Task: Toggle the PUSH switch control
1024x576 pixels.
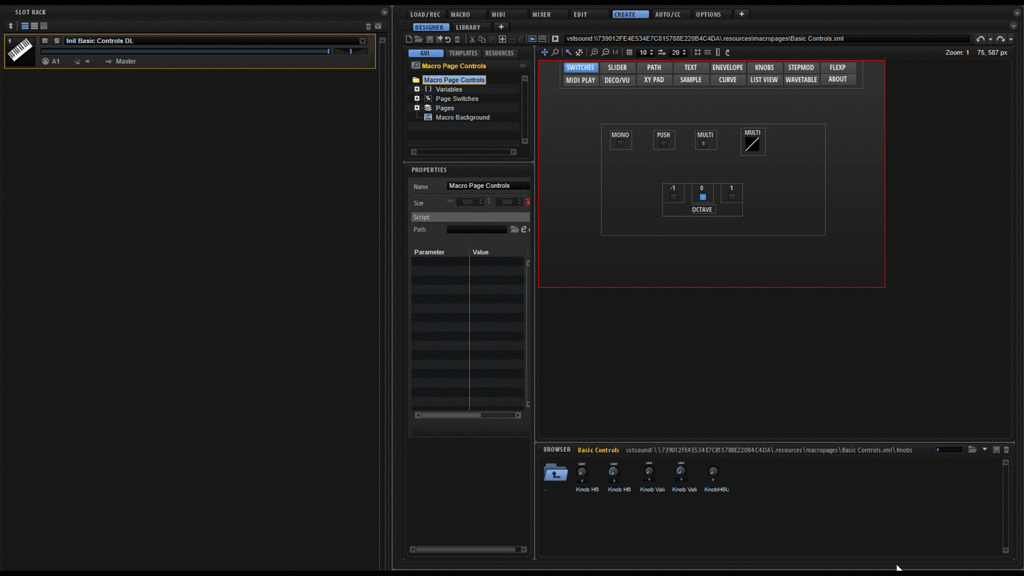Action: pyautogui.click(x=663, y=139)
